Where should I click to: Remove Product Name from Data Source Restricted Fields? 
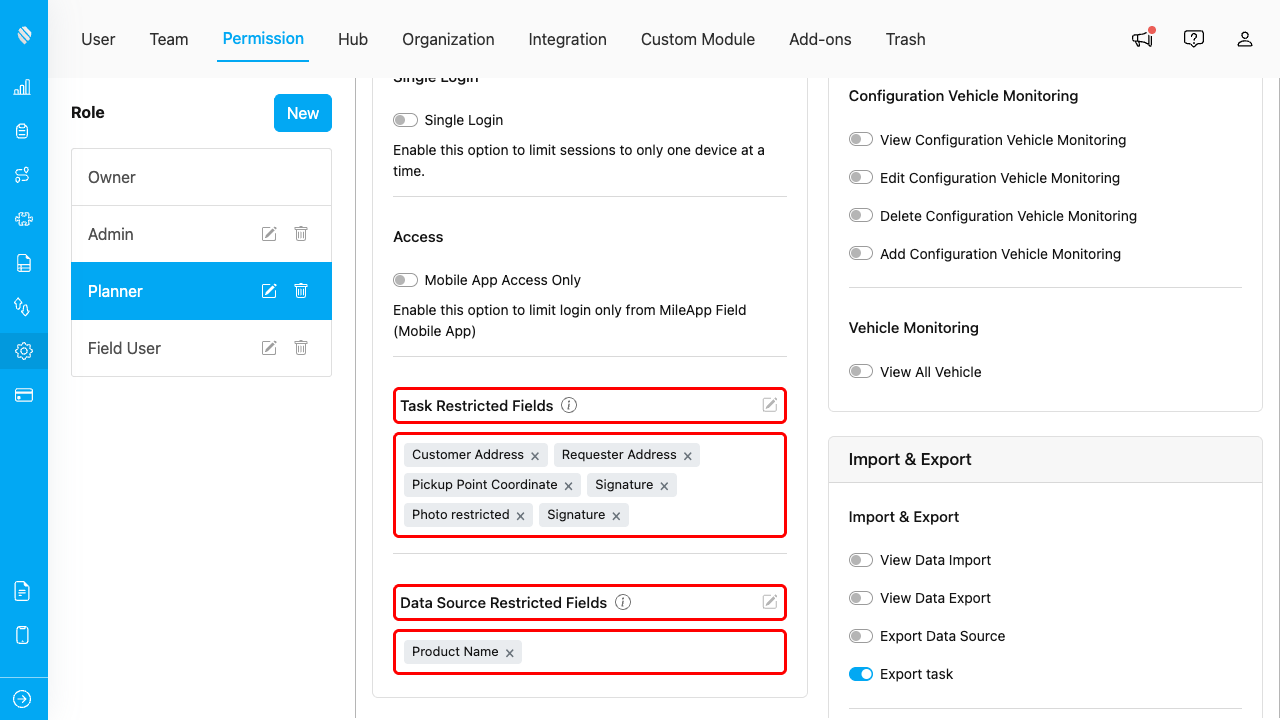tap(509, 651)
